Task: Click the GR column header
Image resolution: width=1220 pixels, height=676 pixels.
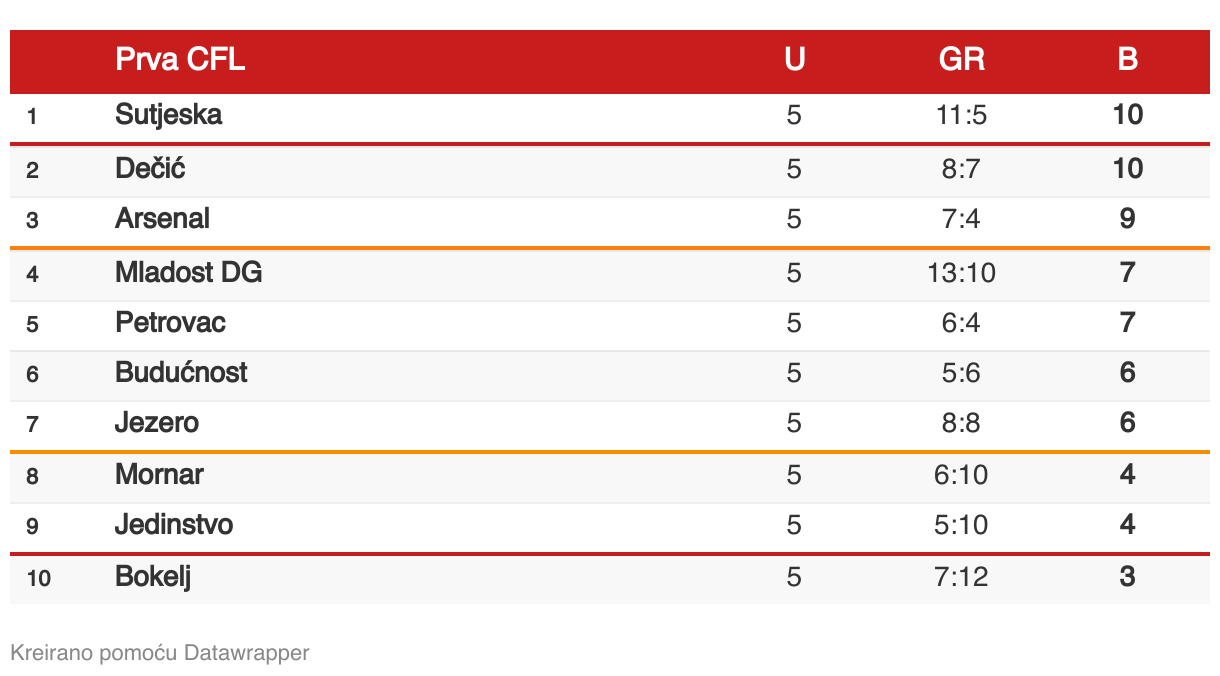Action: pyautogui.click(x=961, y=60)
